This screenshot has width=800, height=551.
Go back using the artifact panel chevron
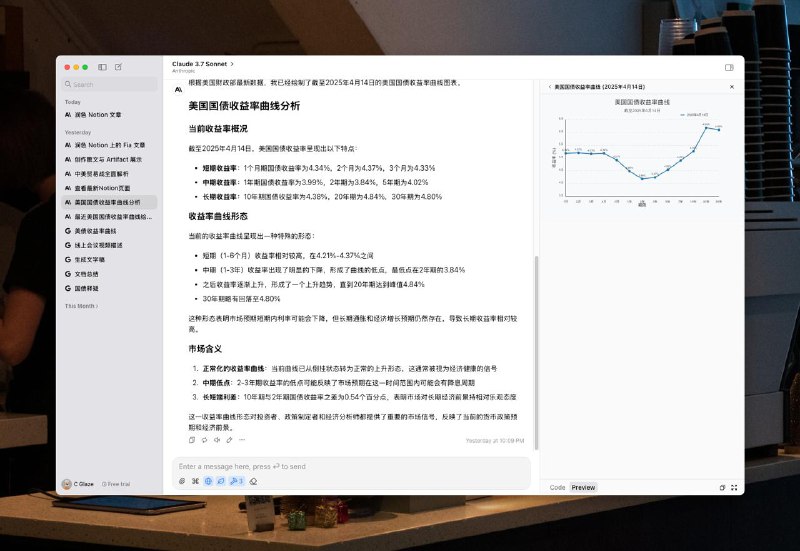(x=549, y=87)
